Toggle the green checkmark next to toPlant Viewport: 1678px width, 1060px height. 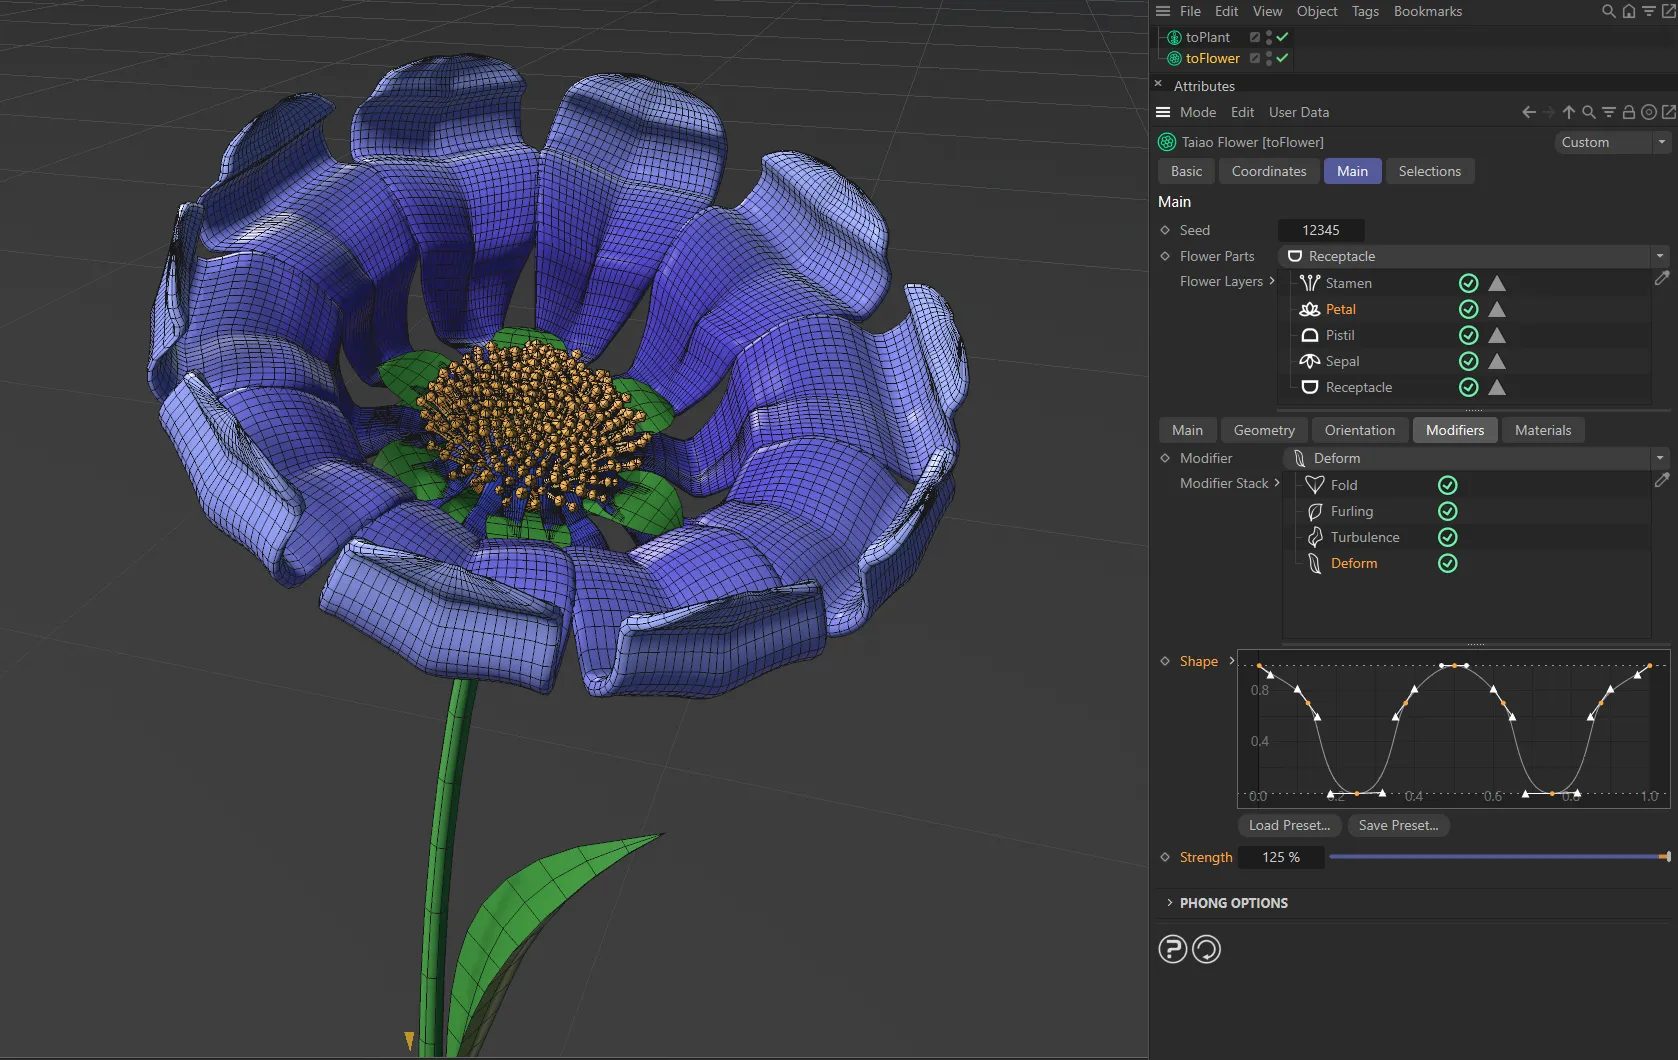pos(1283,37)
